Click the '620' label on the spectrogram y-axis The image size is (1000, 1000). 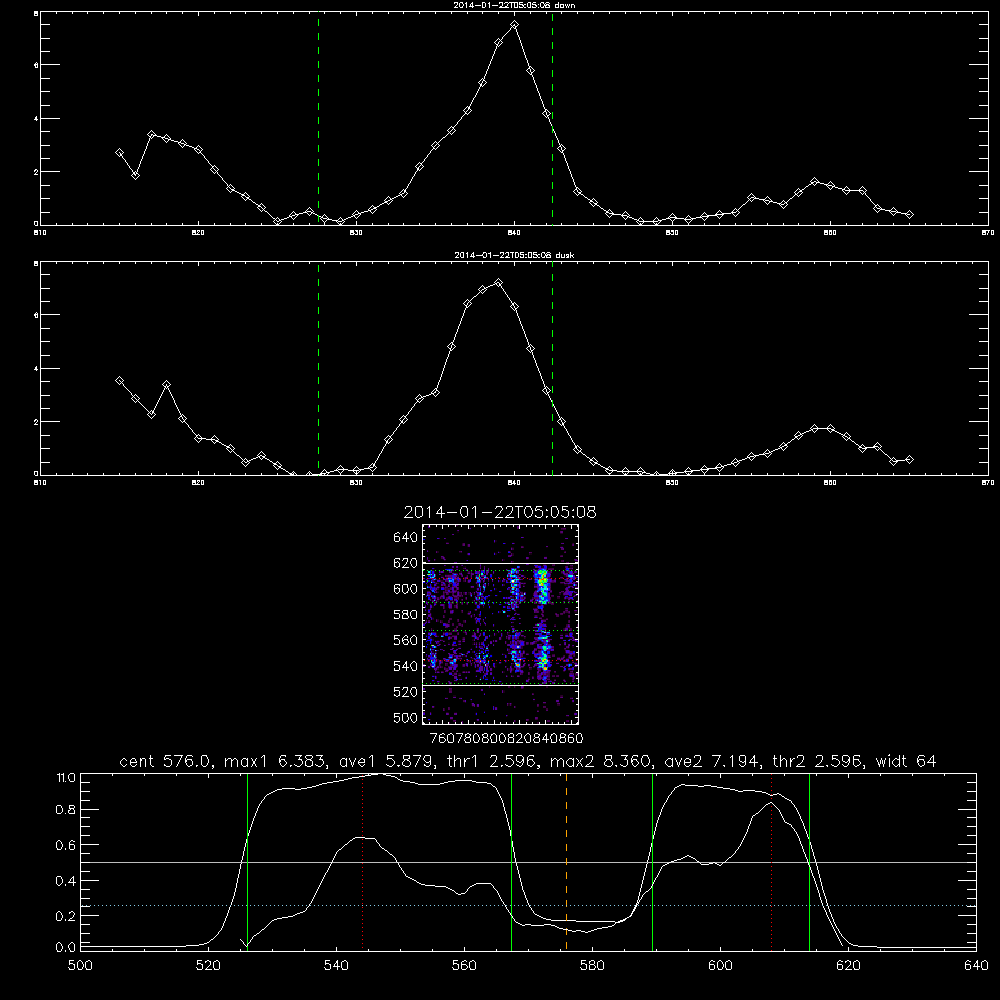(406, 563)
